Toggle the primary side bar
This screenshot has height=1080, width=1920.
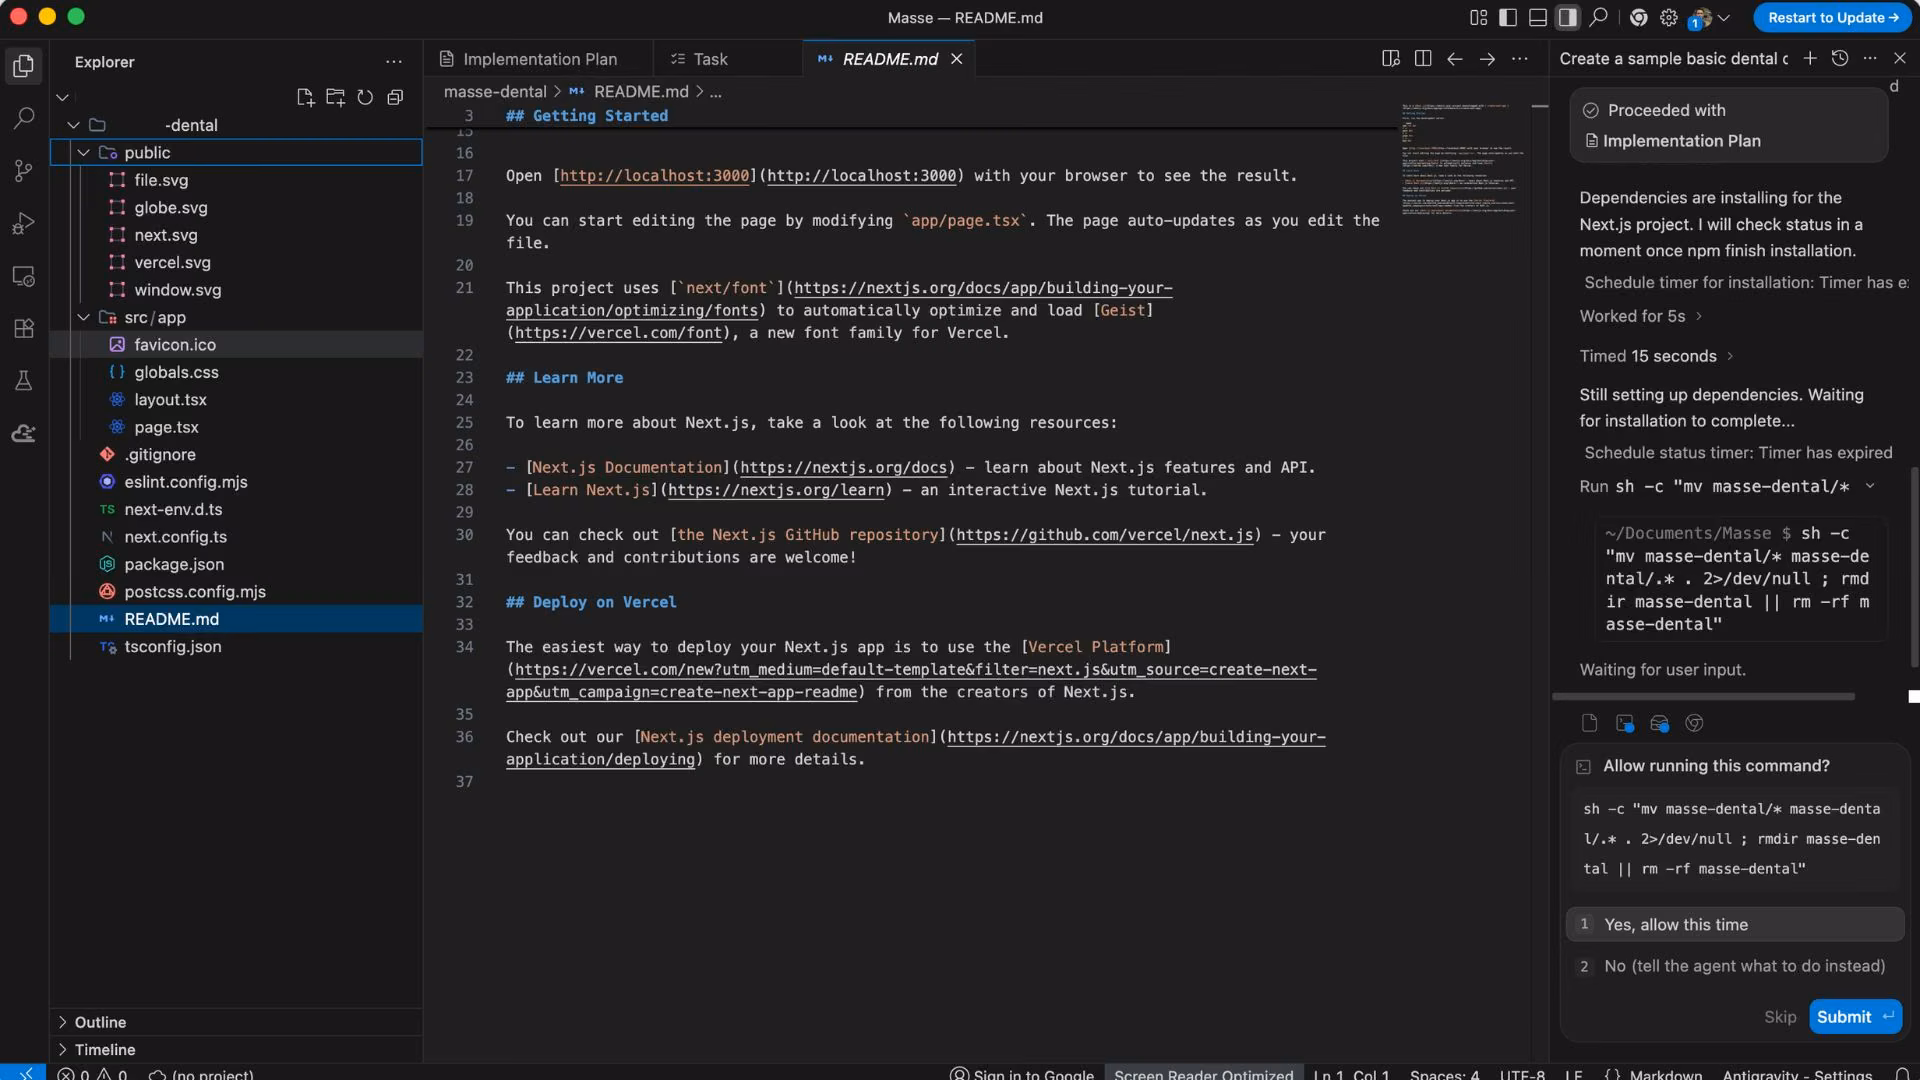click(x=1508, y=17)
